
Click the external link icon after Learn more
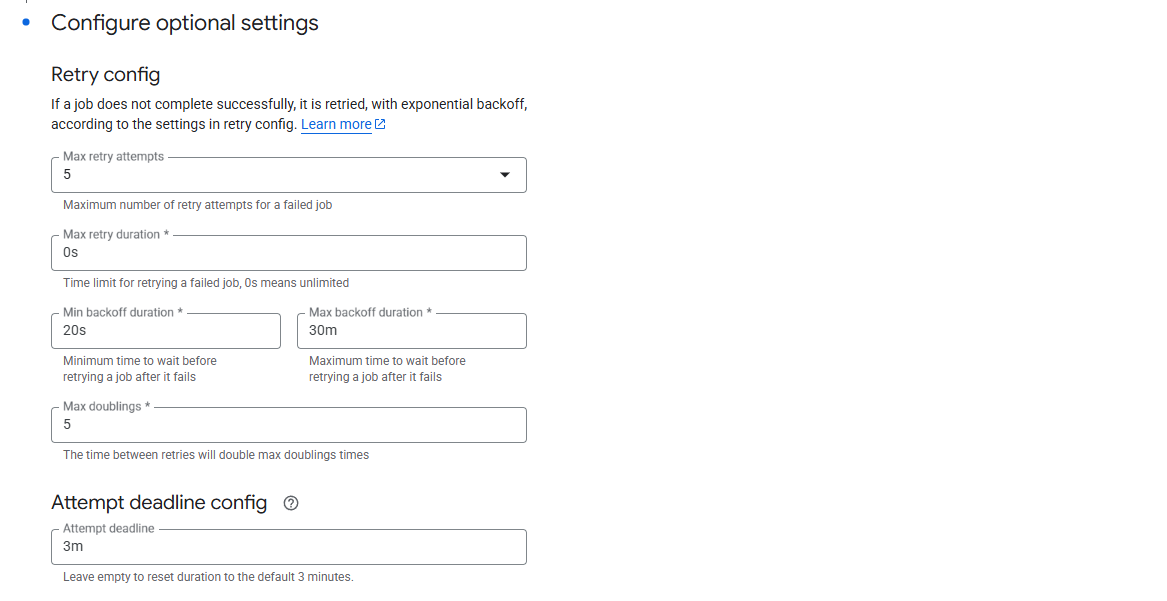coord(380,125)
